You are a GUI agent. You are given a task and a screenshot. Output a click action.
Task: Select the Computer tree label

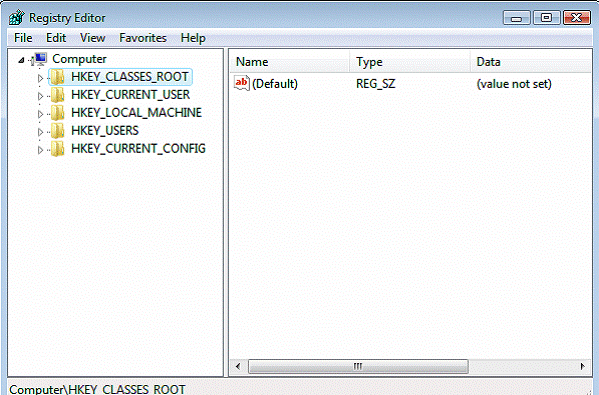click(79, 59)
